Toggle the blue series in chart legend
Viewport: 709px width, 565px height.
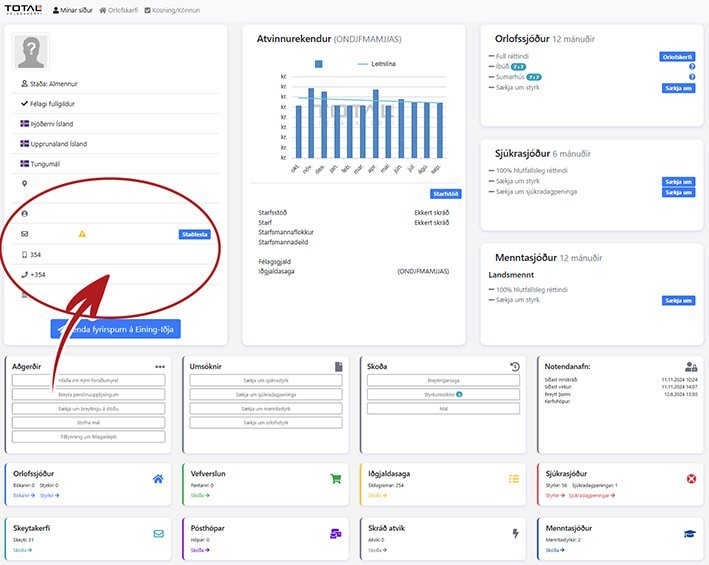(318, 63)
